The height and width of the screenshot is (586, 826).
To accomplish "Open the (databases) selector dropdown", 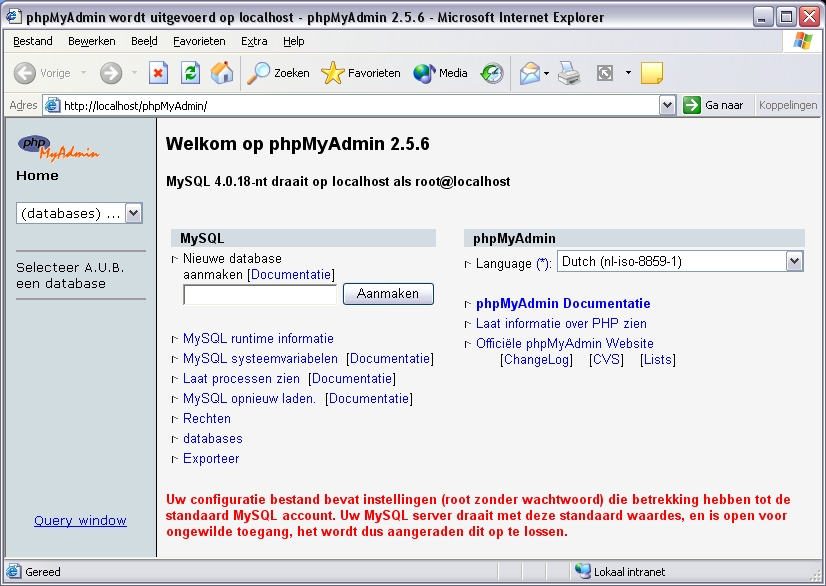I will pyautogui.click(x=134, y=213).
